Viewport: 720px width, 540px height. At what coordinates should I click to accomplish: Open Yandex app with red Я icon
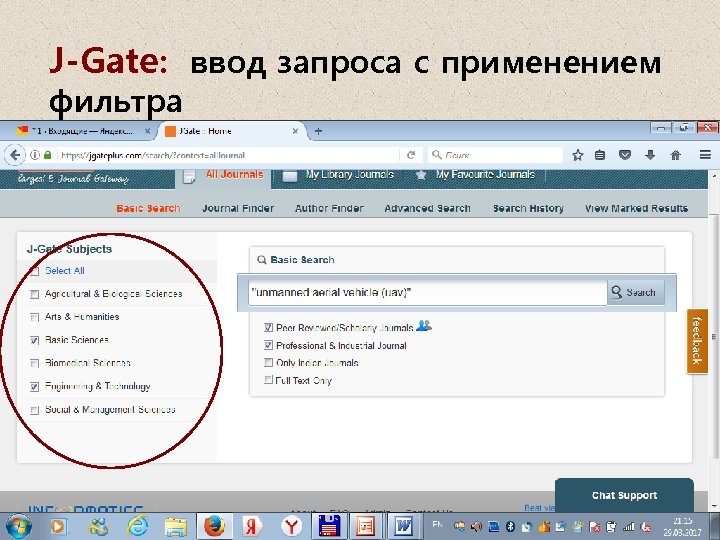click(x=252, y=526)
